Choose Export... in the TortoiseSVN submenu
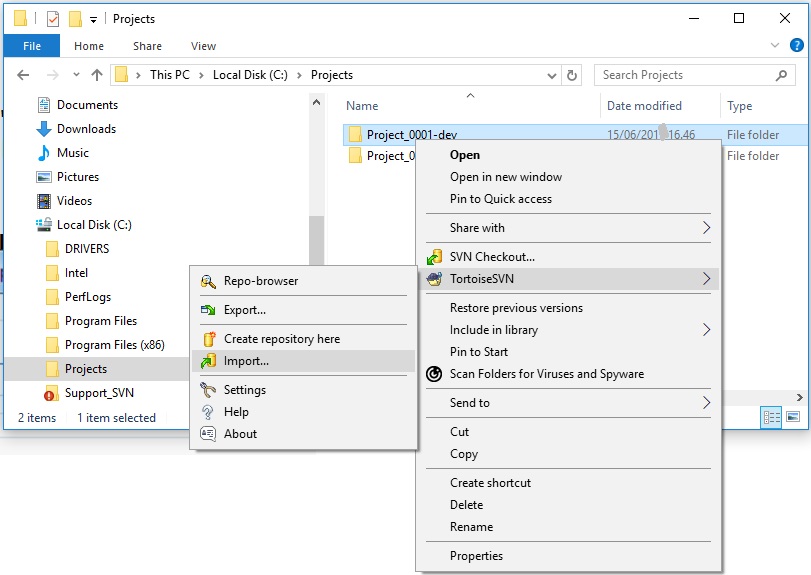 coord(304,310)
